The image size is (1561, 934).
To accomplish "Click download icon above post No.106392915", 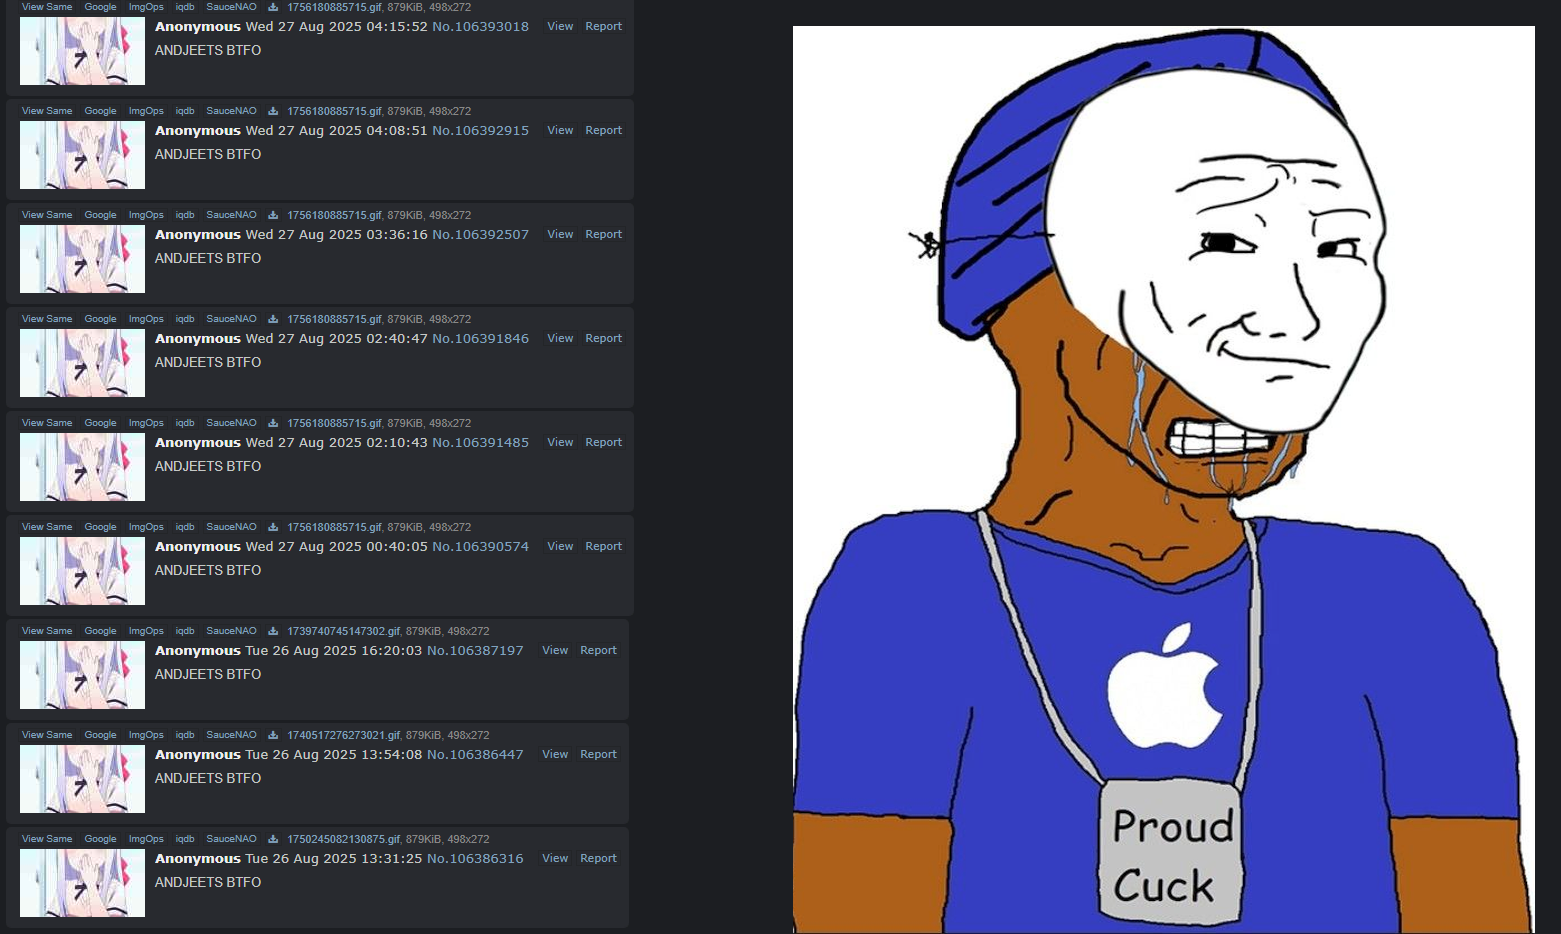I will coord(273,111).
